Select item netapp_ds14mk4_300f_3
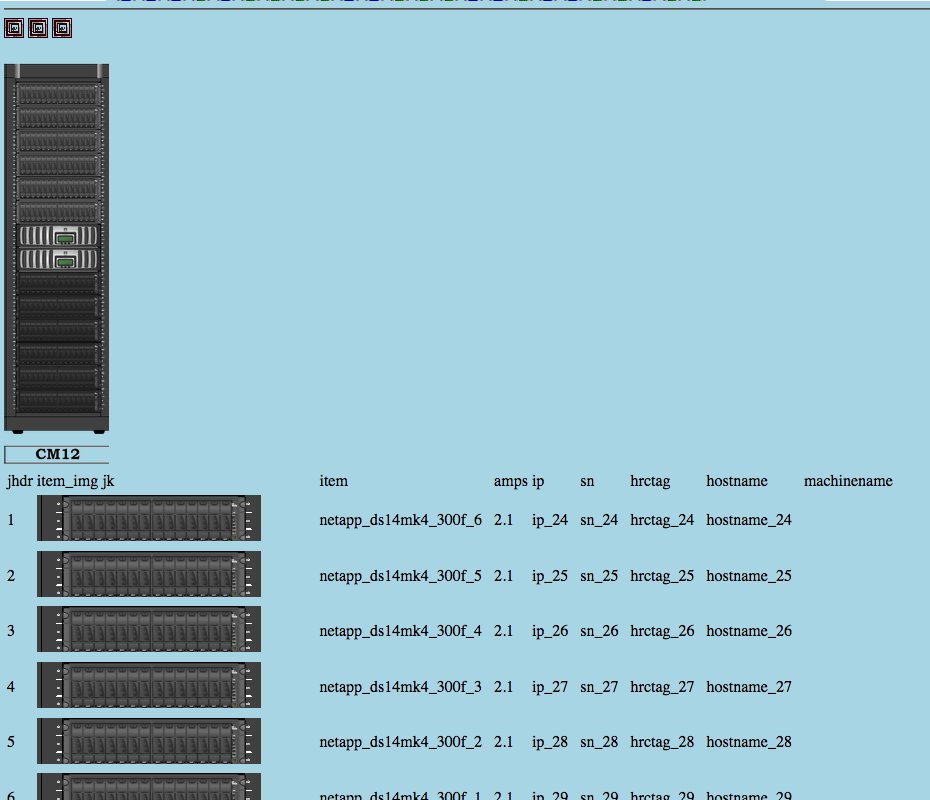 click(400, 687)
